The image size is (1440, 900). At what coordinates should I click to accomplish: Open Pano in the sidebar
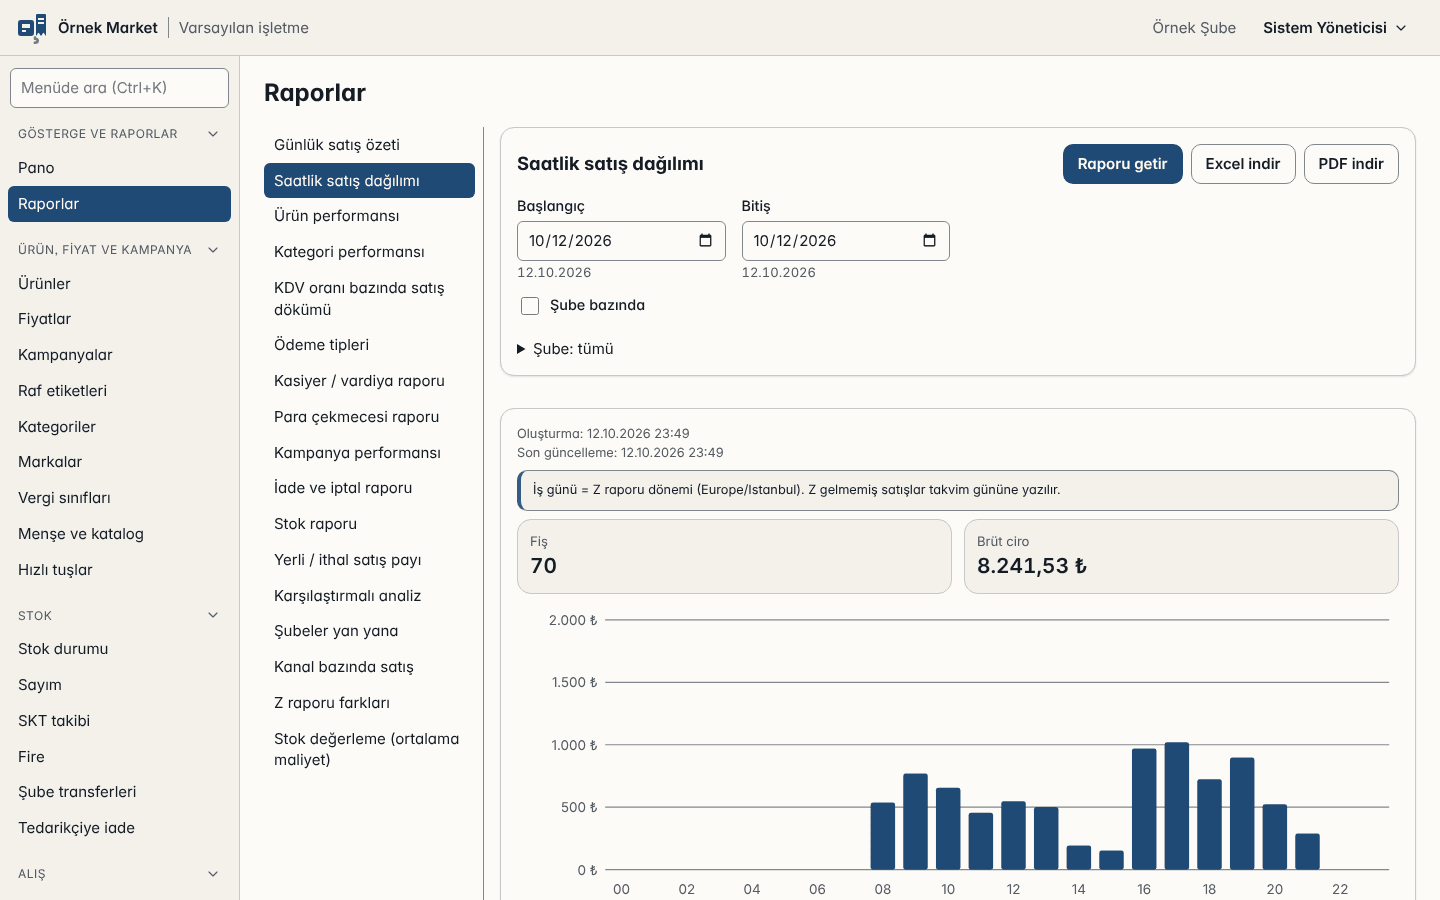[119, 168]
